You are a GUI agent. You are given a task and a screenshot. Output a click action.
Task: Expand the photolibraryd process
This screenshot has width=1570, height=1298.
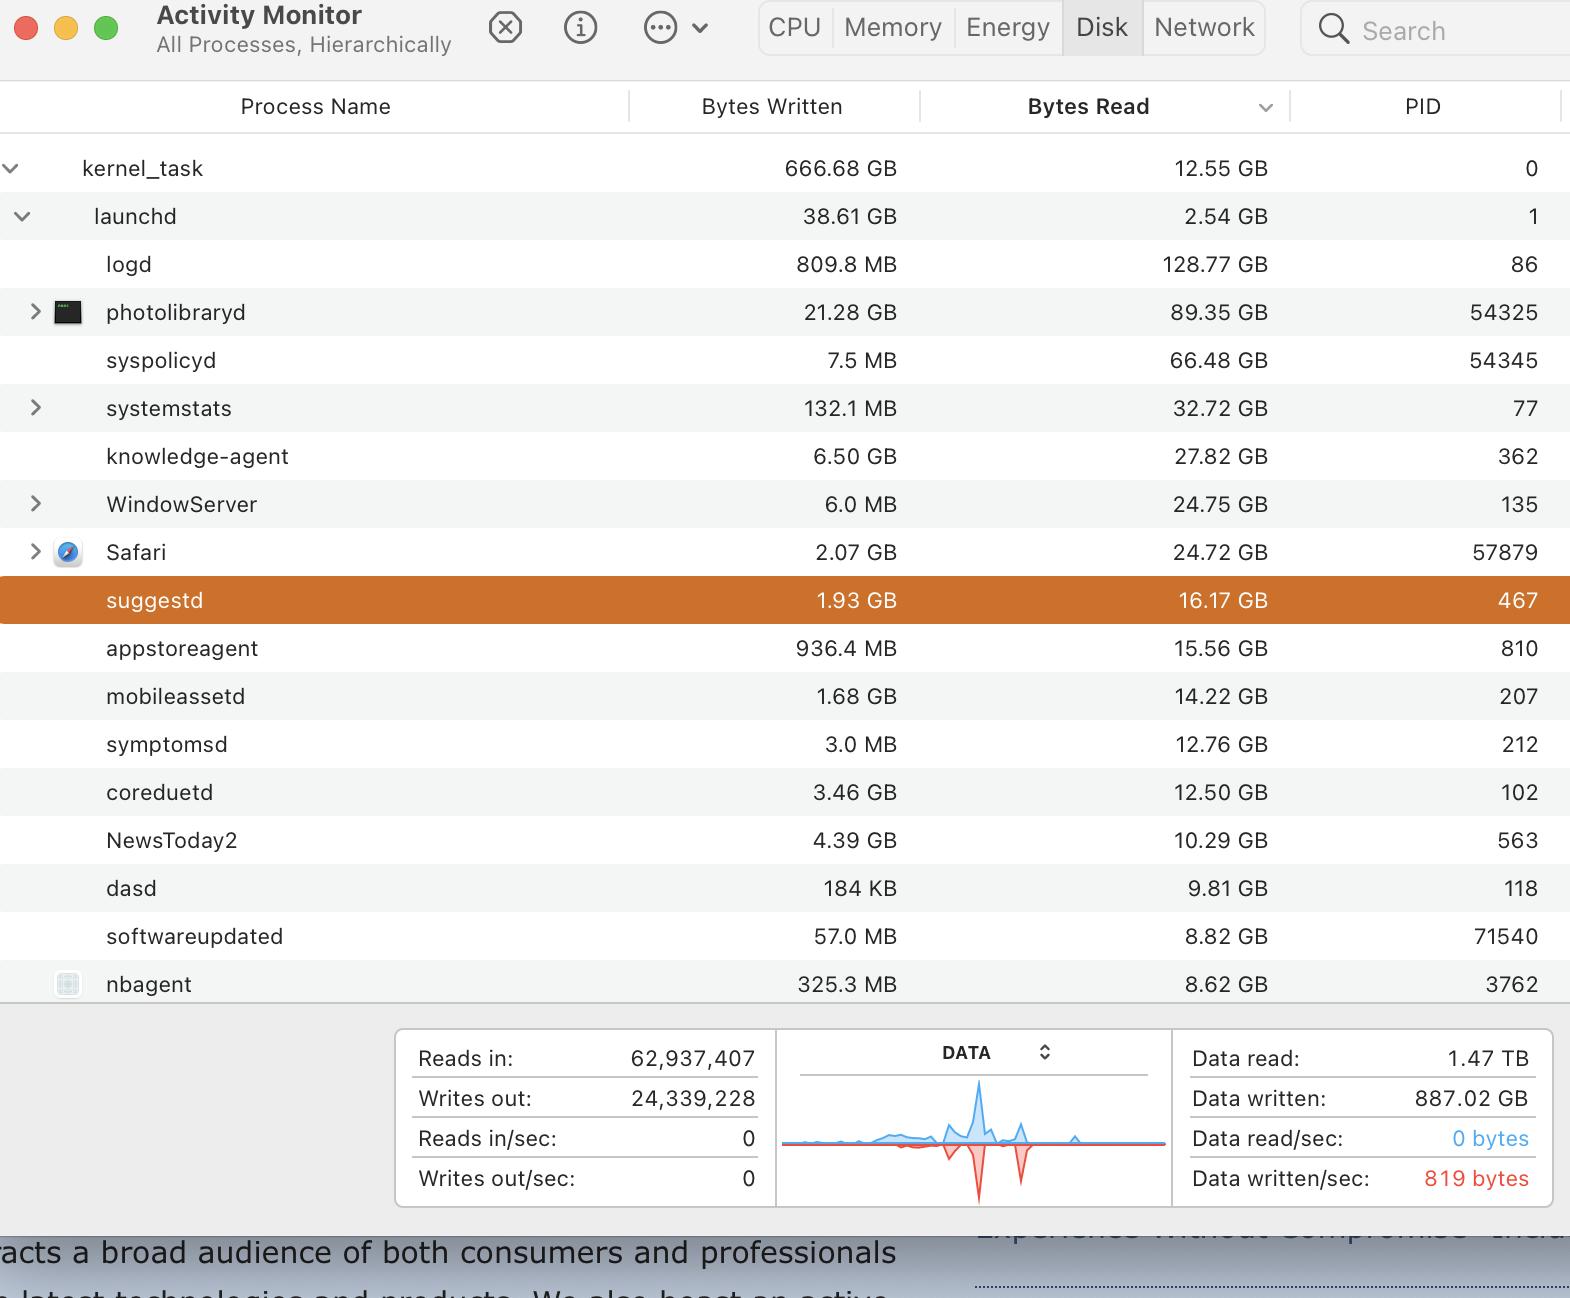(36, 312)
